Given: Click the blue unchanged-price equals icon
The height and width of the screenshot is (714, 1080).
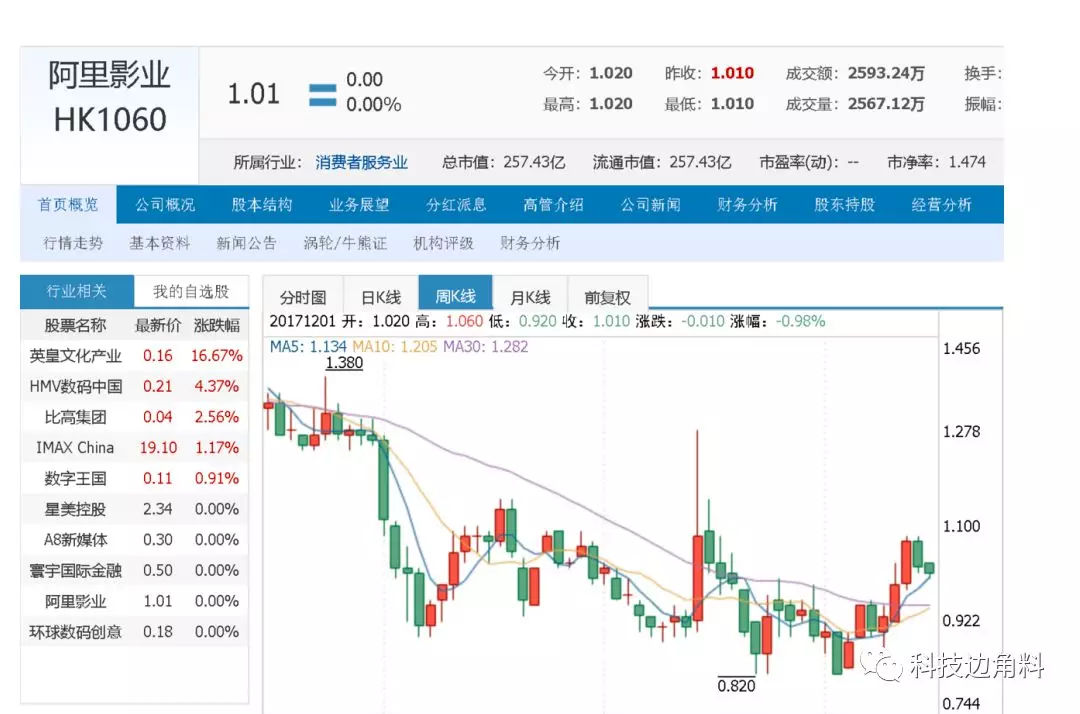Looking at the screenshot, I should 322,95.
